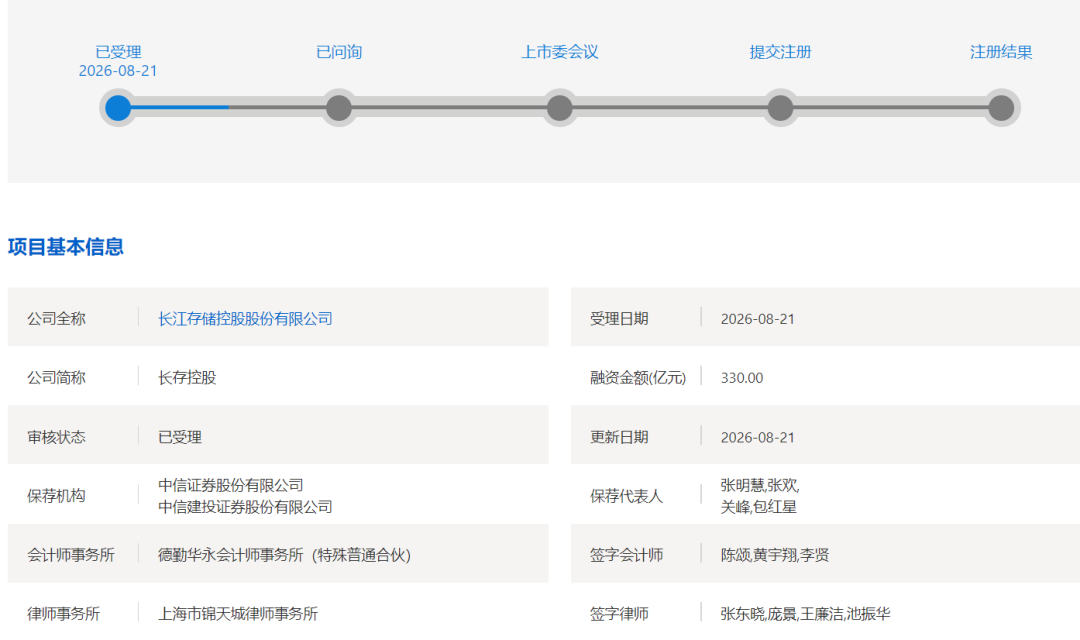The width and height of the screenshot is (1080, 640).
Task: Click the 已问询 gray progress node
Action: click(x=339, y=108)
